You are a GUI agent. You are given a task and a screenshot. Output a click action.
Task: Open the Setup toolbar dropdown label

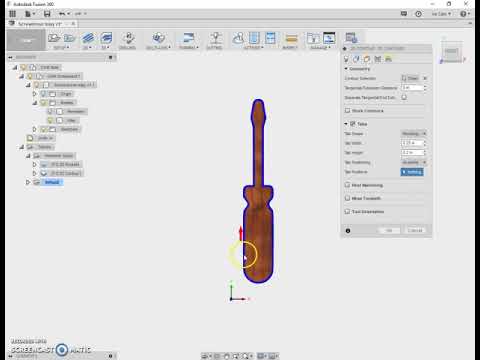(61, 48)
